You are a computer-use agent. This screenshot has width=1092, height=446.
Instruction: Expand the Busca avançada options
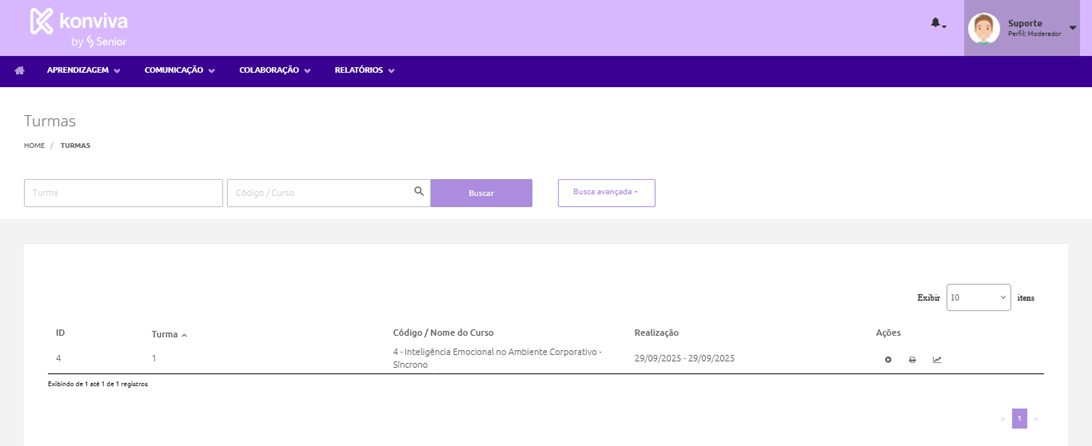point(606,192)
